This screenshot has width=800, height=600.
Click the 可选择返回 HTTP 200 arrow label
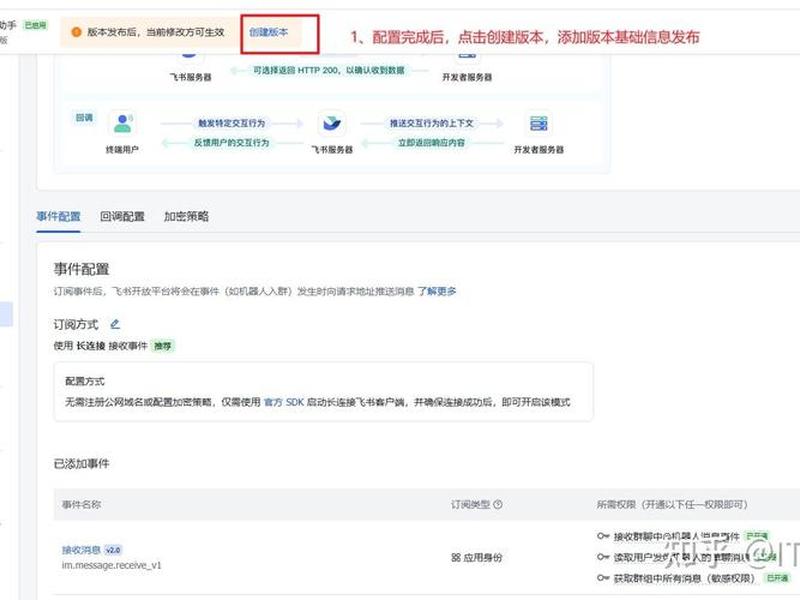click(x=329, y=70)
